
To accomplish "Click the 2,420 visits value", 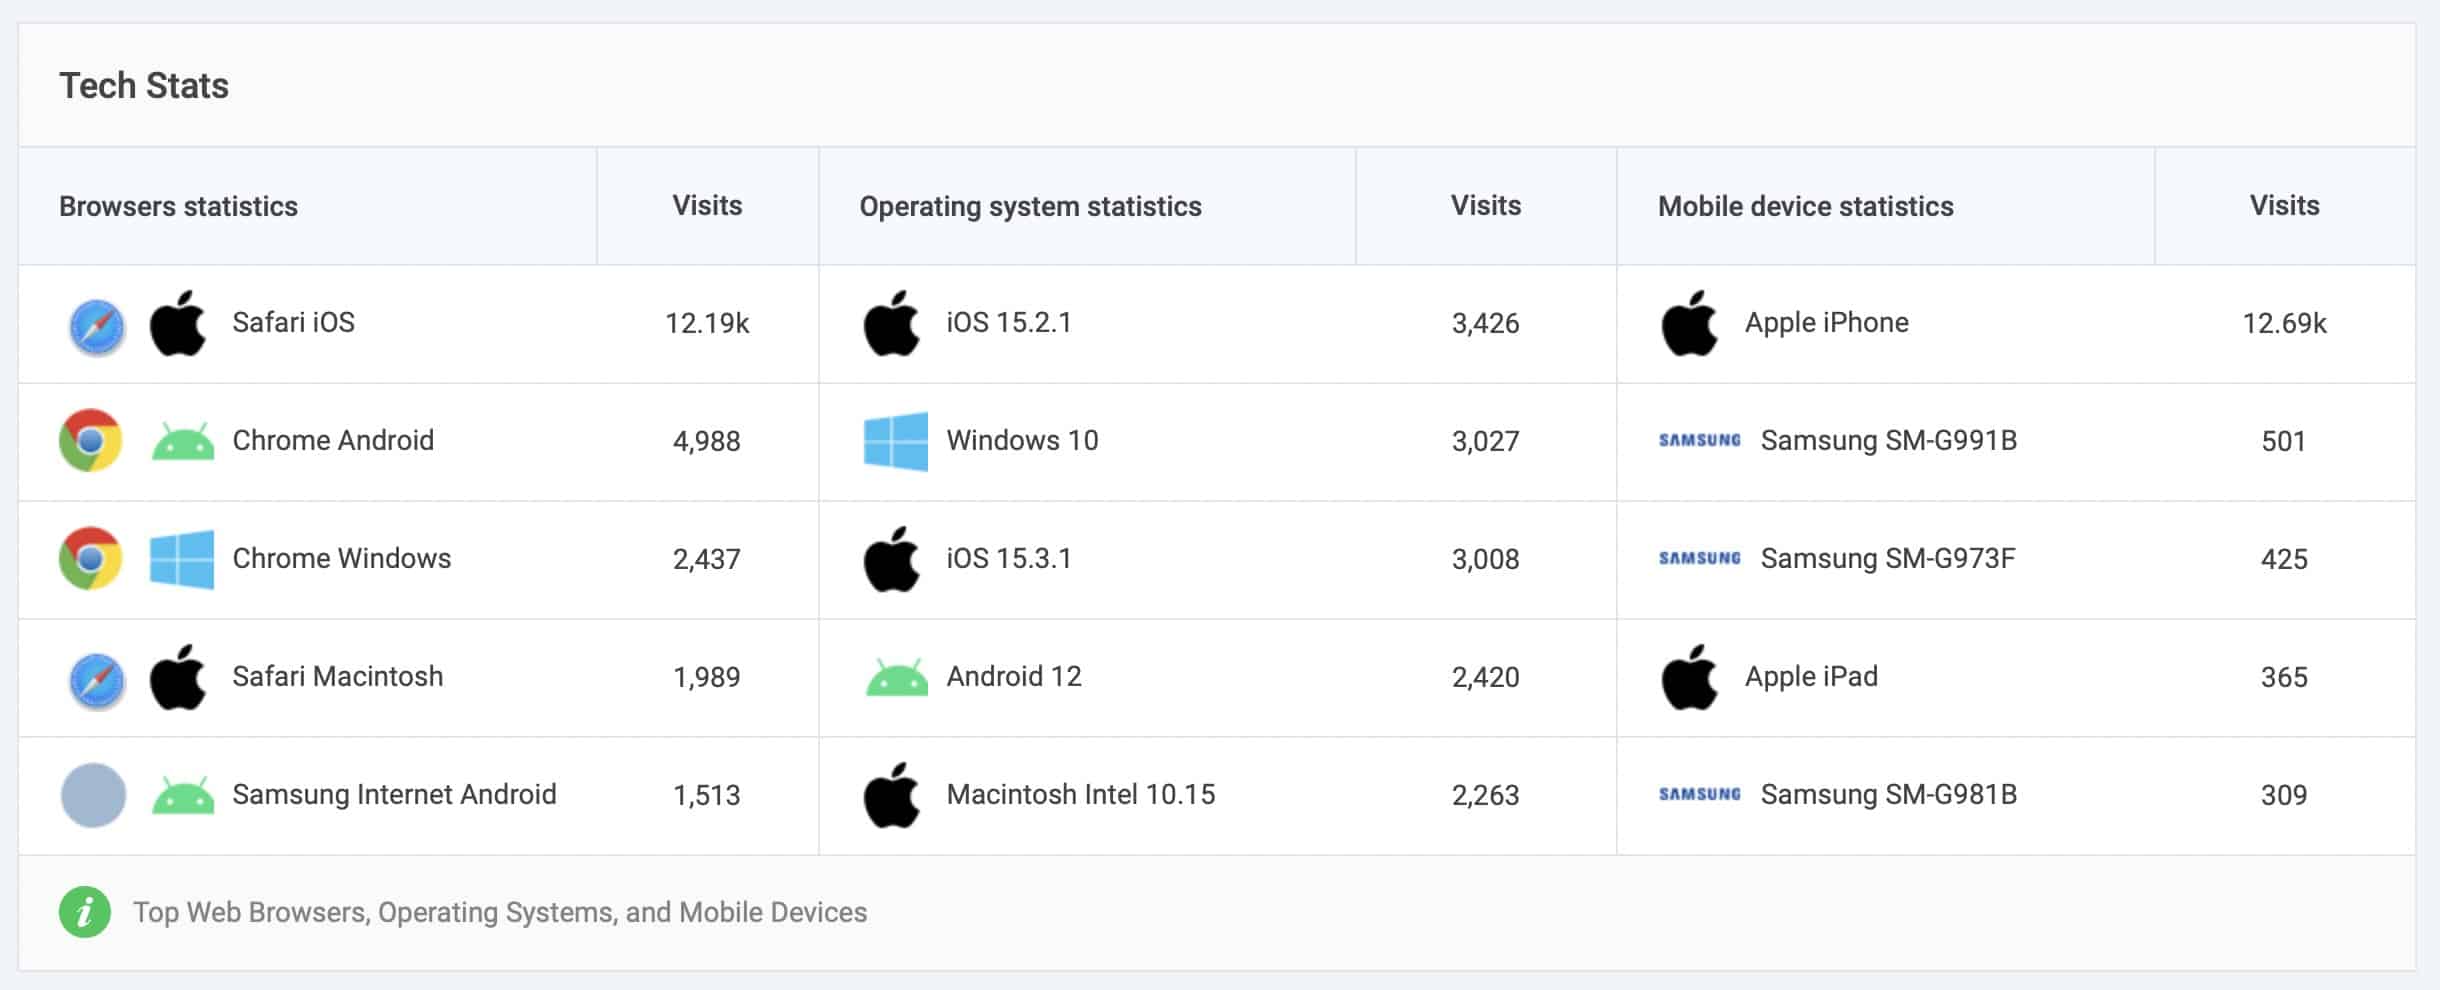I will click(1486, 677).
